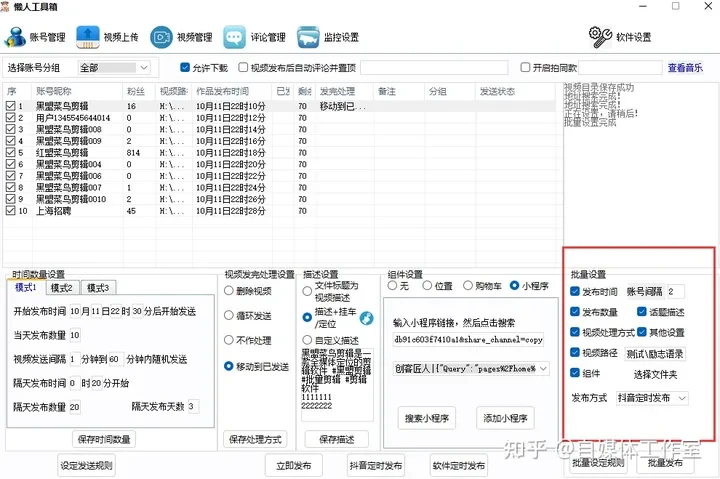Image resolution: width=720 pixels, height=479 pixels.
Task: Select 无 component radio option
Action: (392, 286)
